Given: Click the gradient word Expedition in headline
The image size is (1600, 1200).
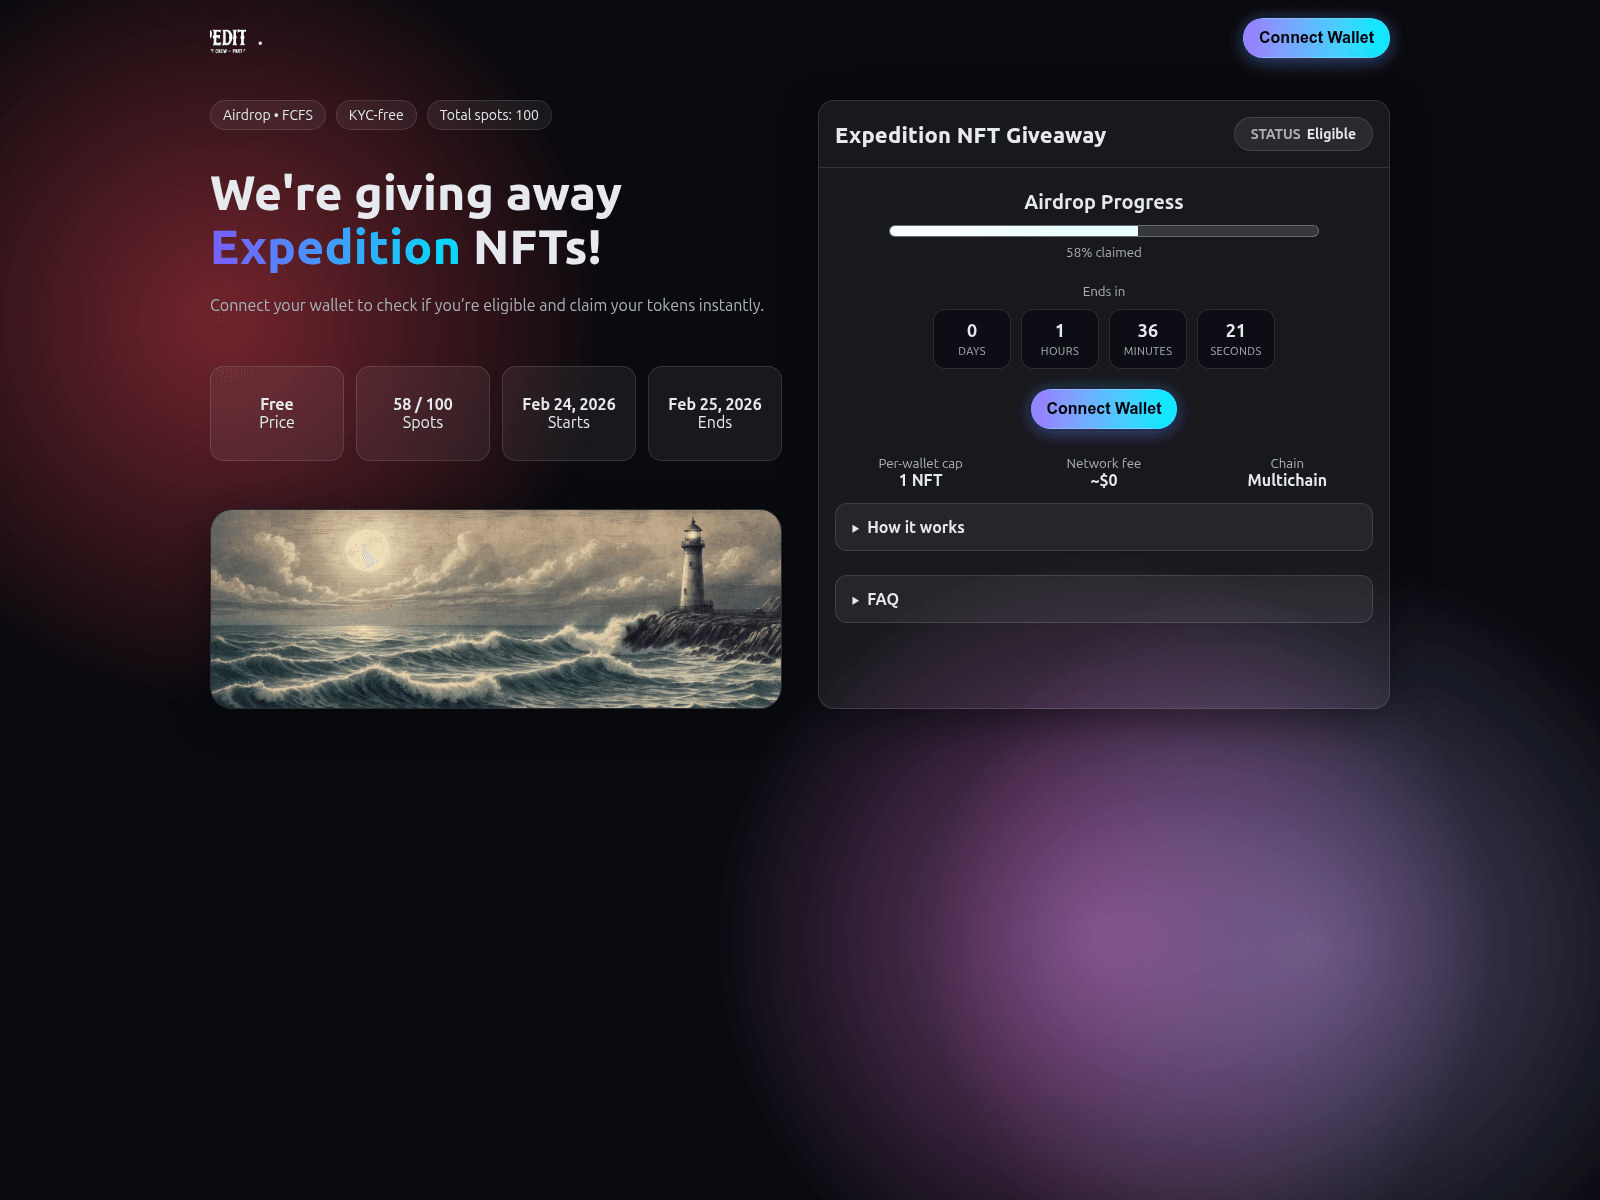Looking at the screenshot, I should tap(335, 248).
